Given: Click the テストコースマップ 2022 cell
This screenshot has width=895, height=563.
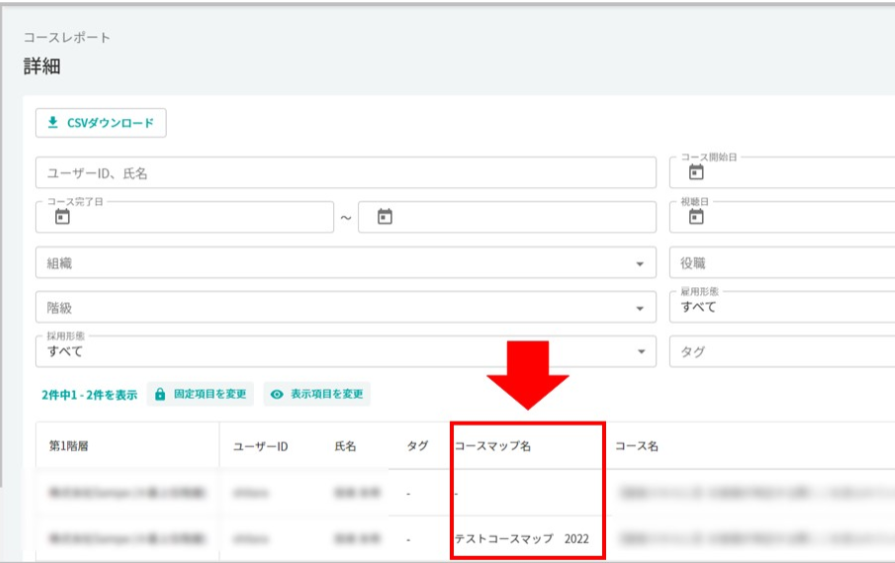Looking at the screenshot, I should [522, 538].
